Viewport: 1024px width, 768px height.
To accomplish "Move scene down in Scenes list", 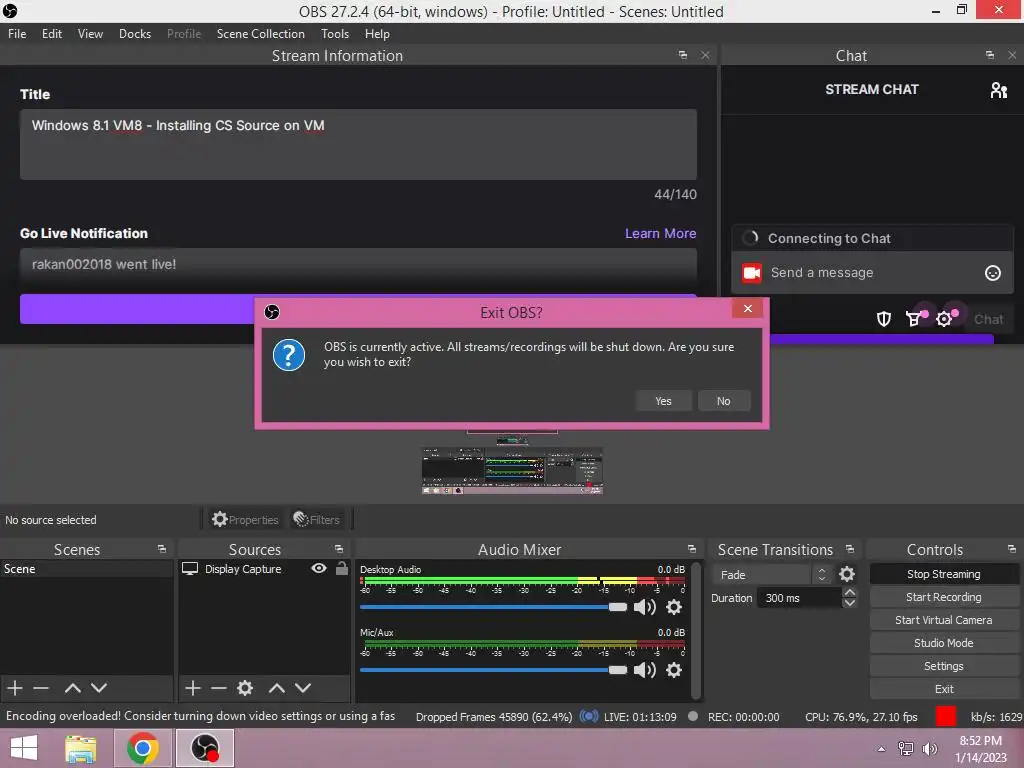I will tap(99, 688).
